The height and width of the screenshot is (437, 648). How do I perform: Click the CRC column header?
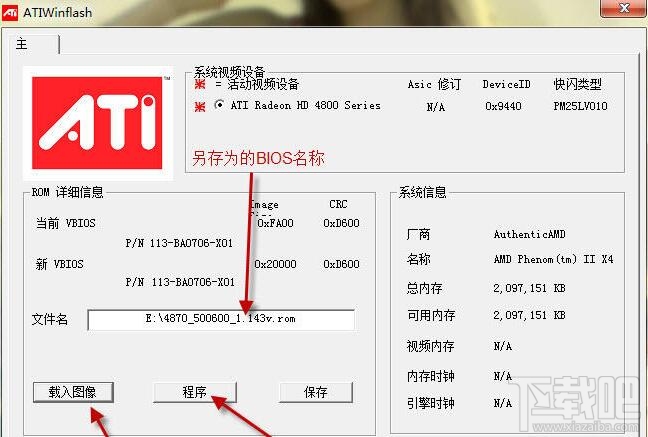click(338, 204)
